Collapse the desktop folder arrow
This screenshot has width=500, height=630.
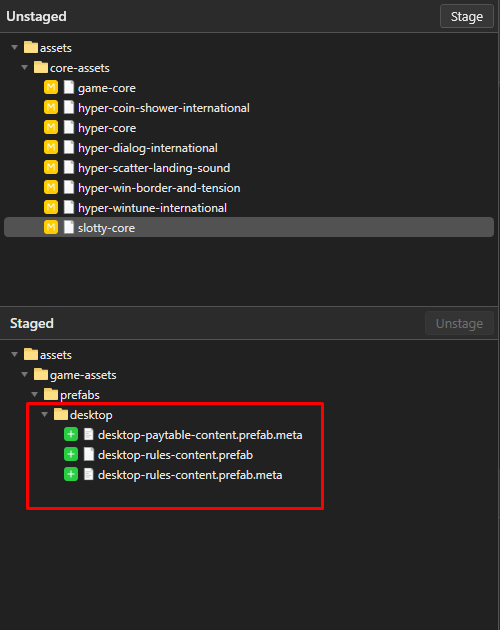pyautogui.click(x=45, y=415)
